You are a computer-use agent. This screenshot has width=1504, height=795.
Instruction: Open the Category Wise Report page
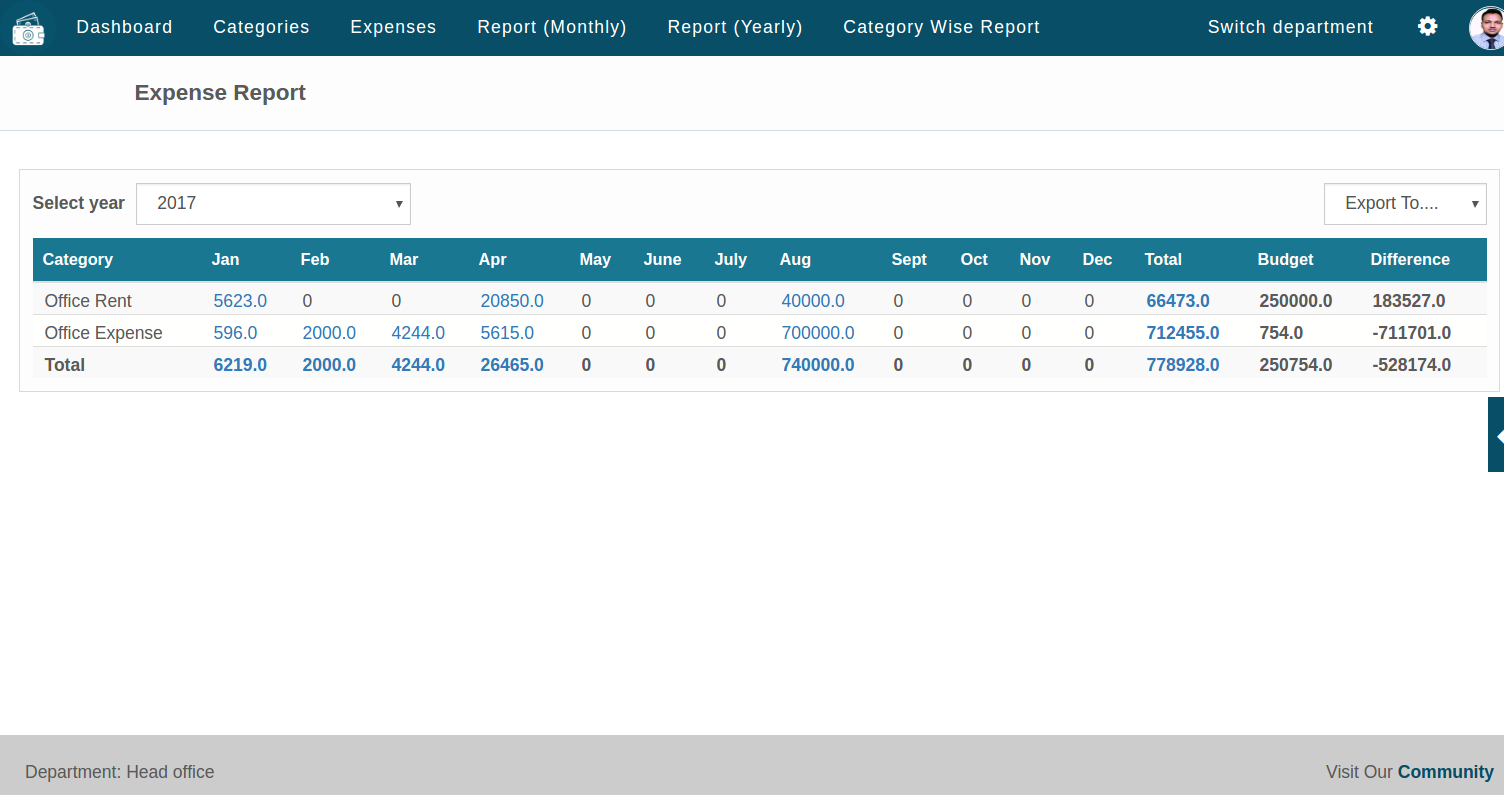pyautogui.click(x=940, y=27)
